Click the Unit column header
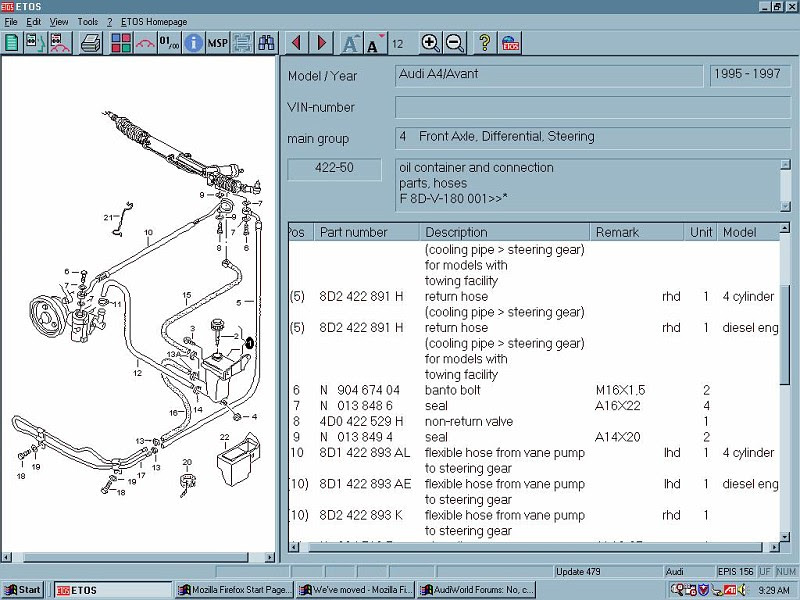 [701, 232]
